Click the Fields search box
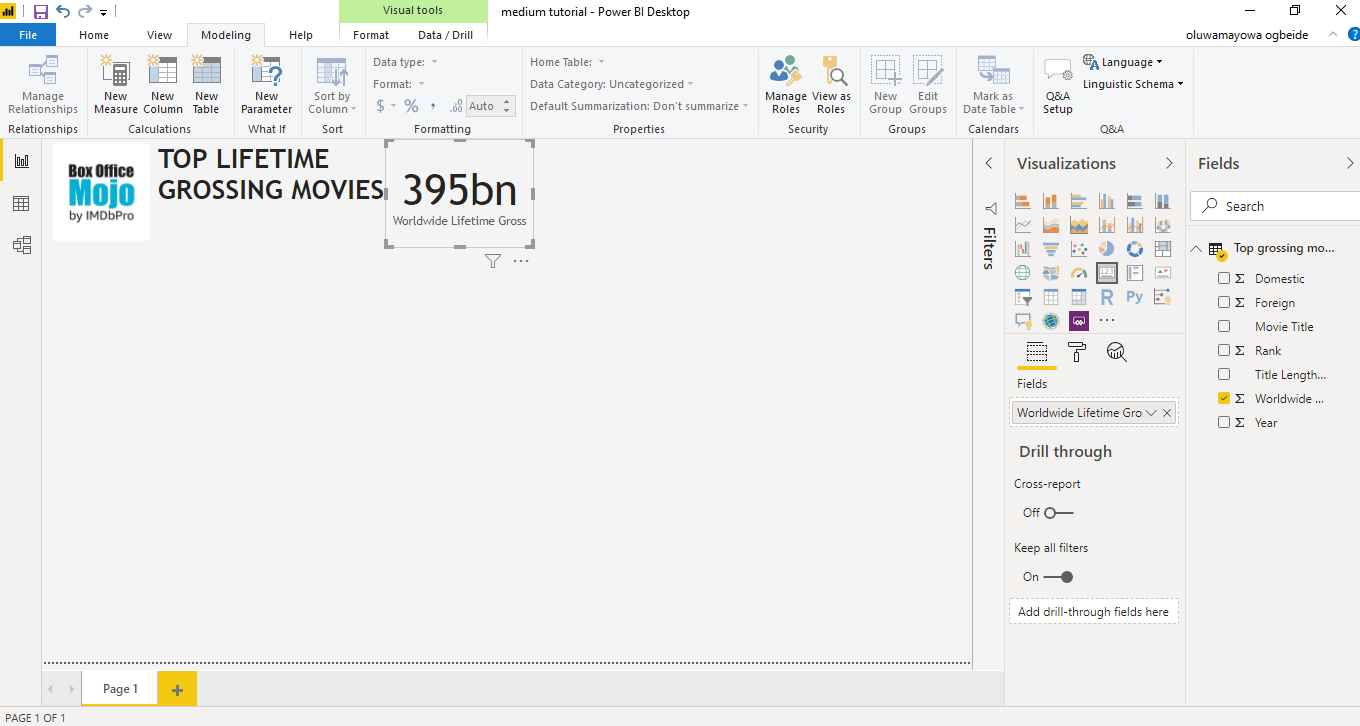This screenshot has width=1360, height=726. (1275, 206)
